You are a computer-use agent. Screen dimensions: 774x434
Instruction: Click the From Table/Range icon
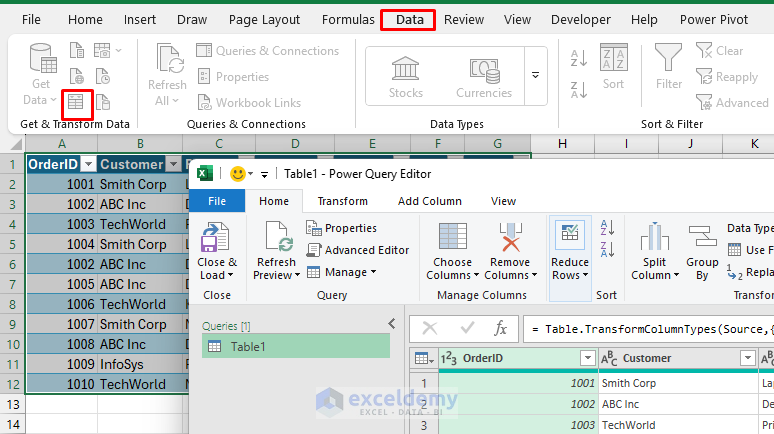[76, 102]
